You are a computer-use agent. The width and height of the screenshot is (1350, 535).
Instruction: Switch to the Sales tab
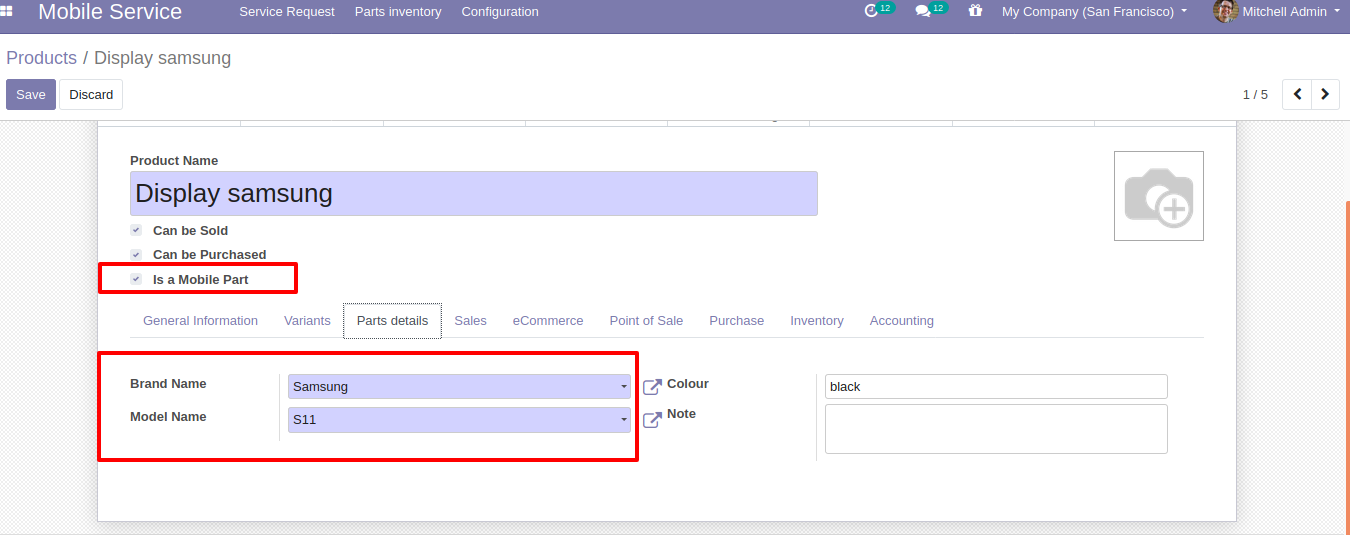(x=470, y=321)
